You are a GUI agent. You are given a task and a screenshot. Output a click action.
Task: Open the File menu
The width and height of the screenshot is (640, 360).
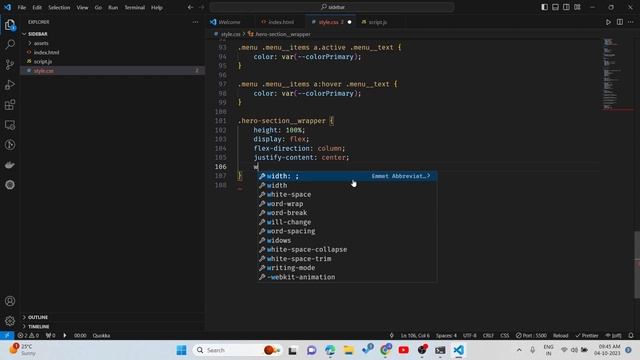pyautogui.click(x=22, y=7)
